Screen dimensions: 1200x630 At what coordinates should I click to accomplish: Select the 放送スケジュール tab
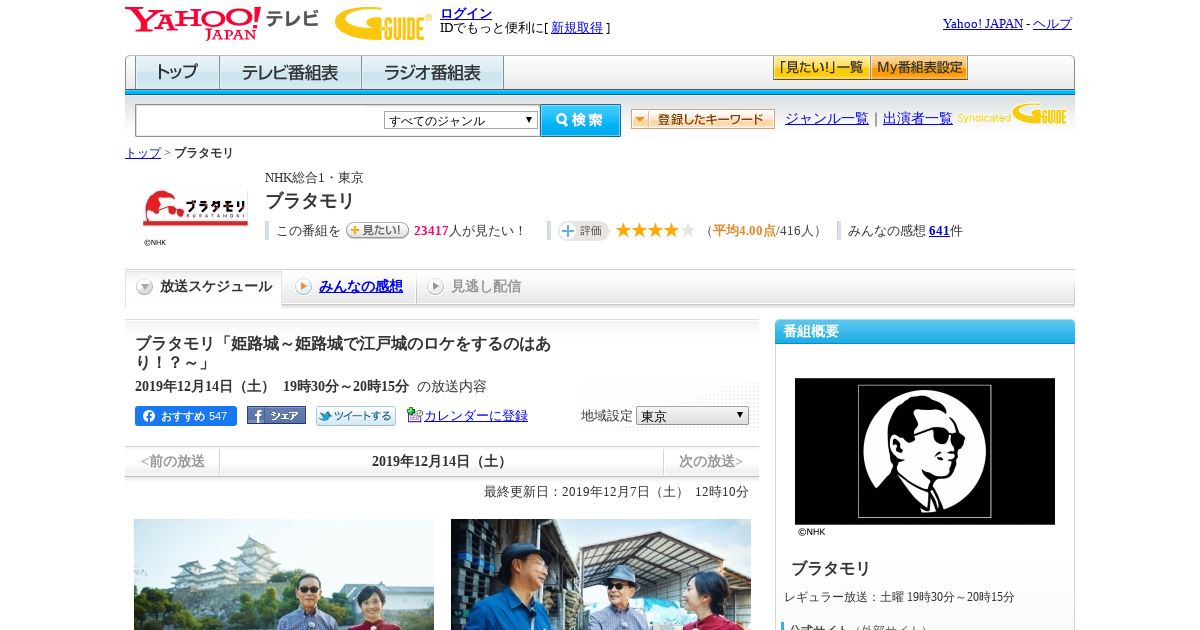[203, 287]
